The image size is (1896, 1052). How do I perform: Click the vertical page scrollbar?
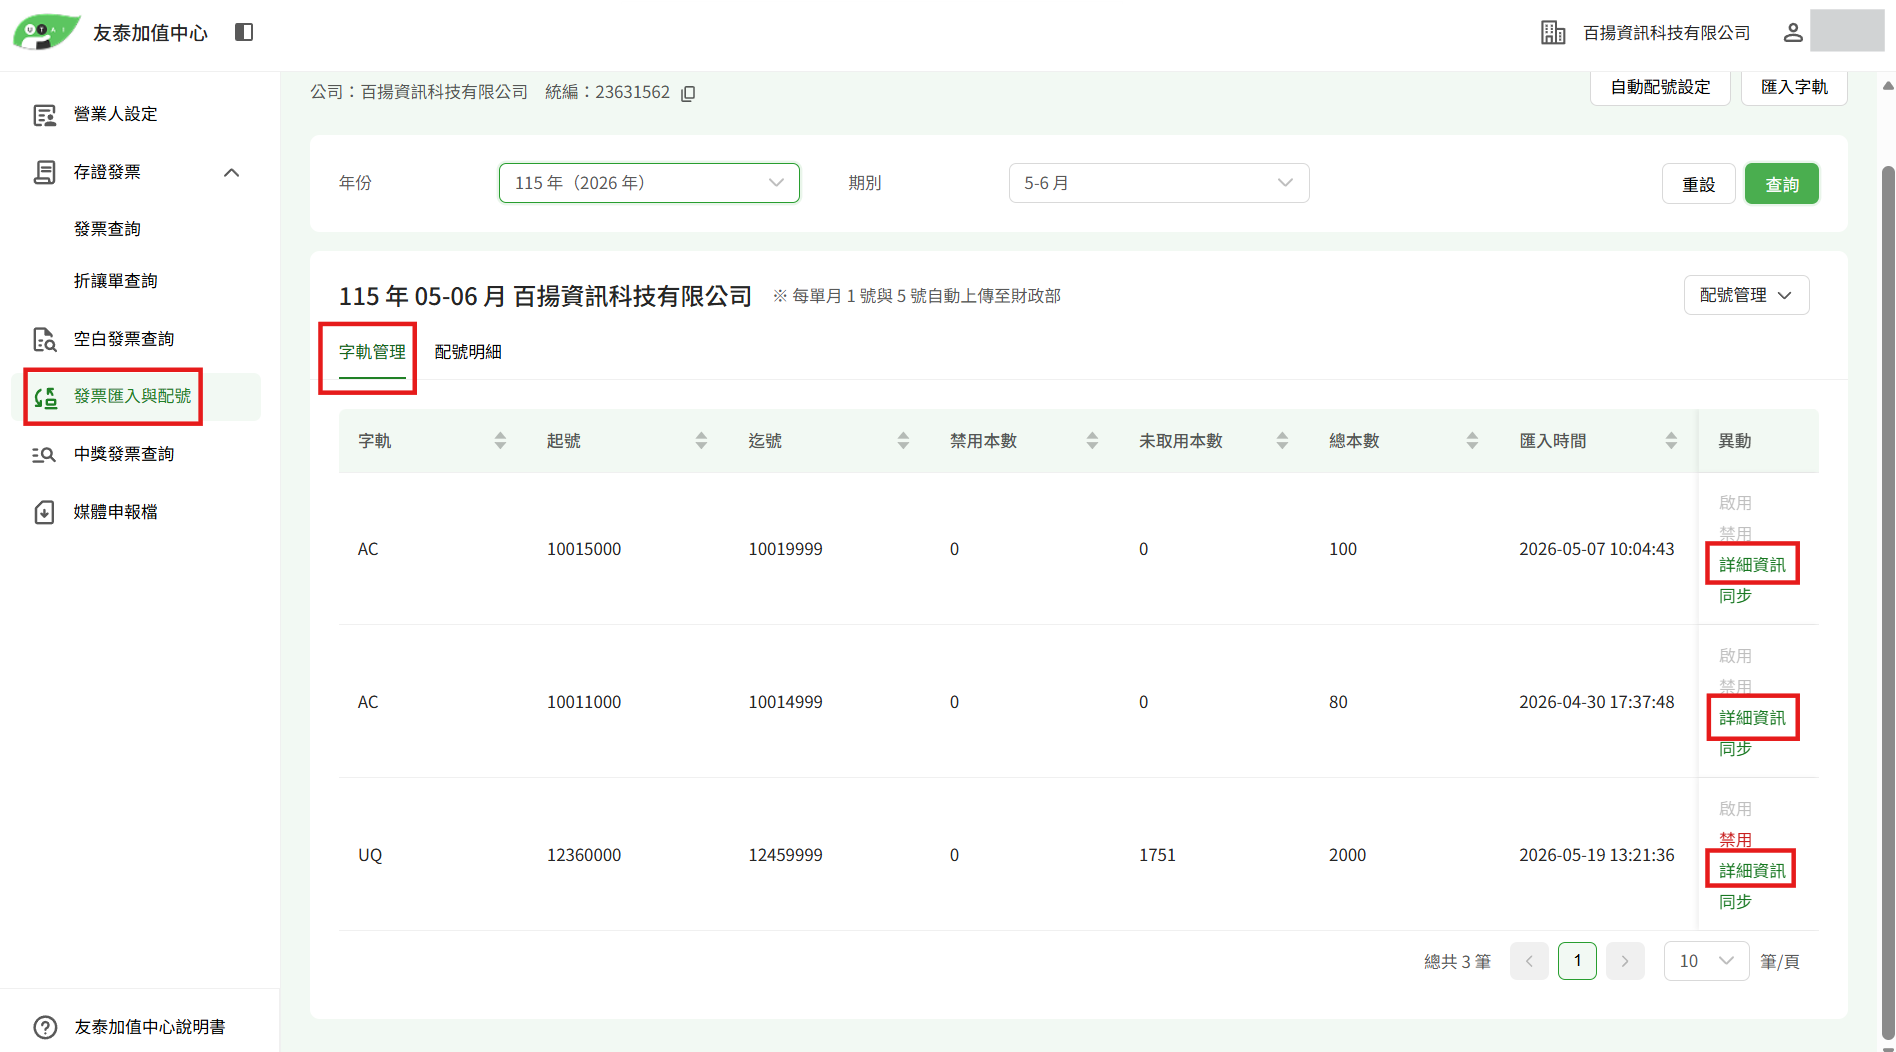coord(1888,600)
